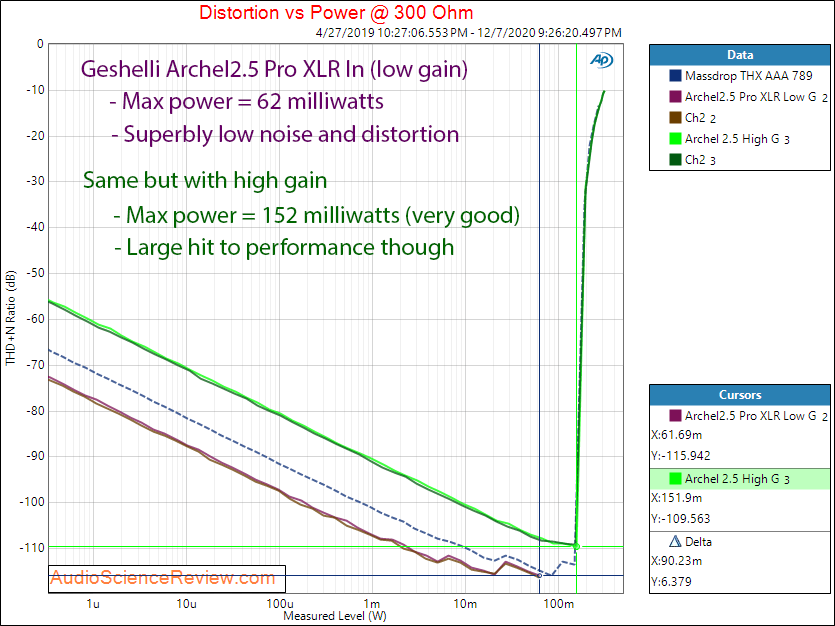Click the Same but with high gain text
Screen dimensions: 835x626
[205, 180]
